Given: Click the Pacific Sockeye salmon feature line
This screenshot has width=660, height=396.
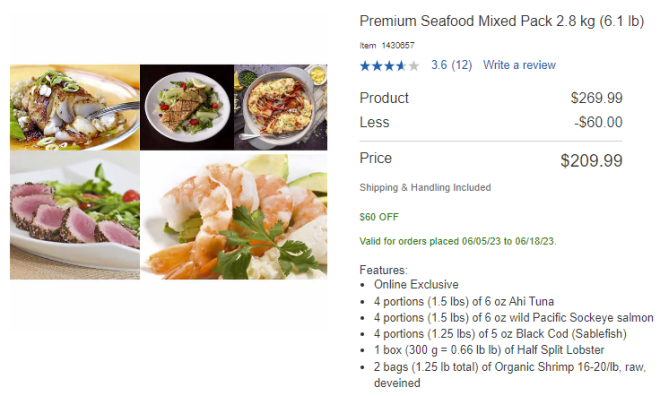Looking at the screenshot, I should pyautogui.click(x=514, y=317).
